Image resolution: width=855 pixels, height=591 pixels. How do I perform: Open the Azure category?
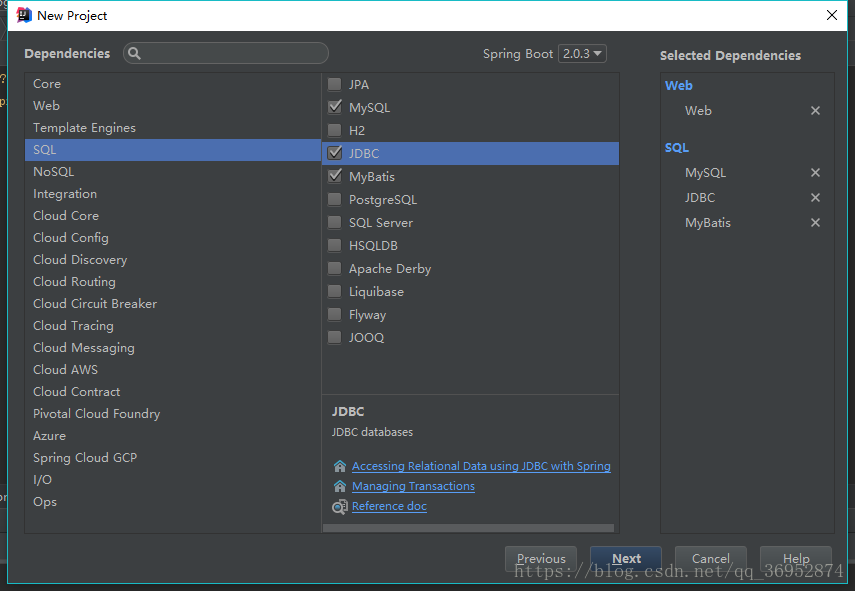pyautogui.click(x=173, y=436)
